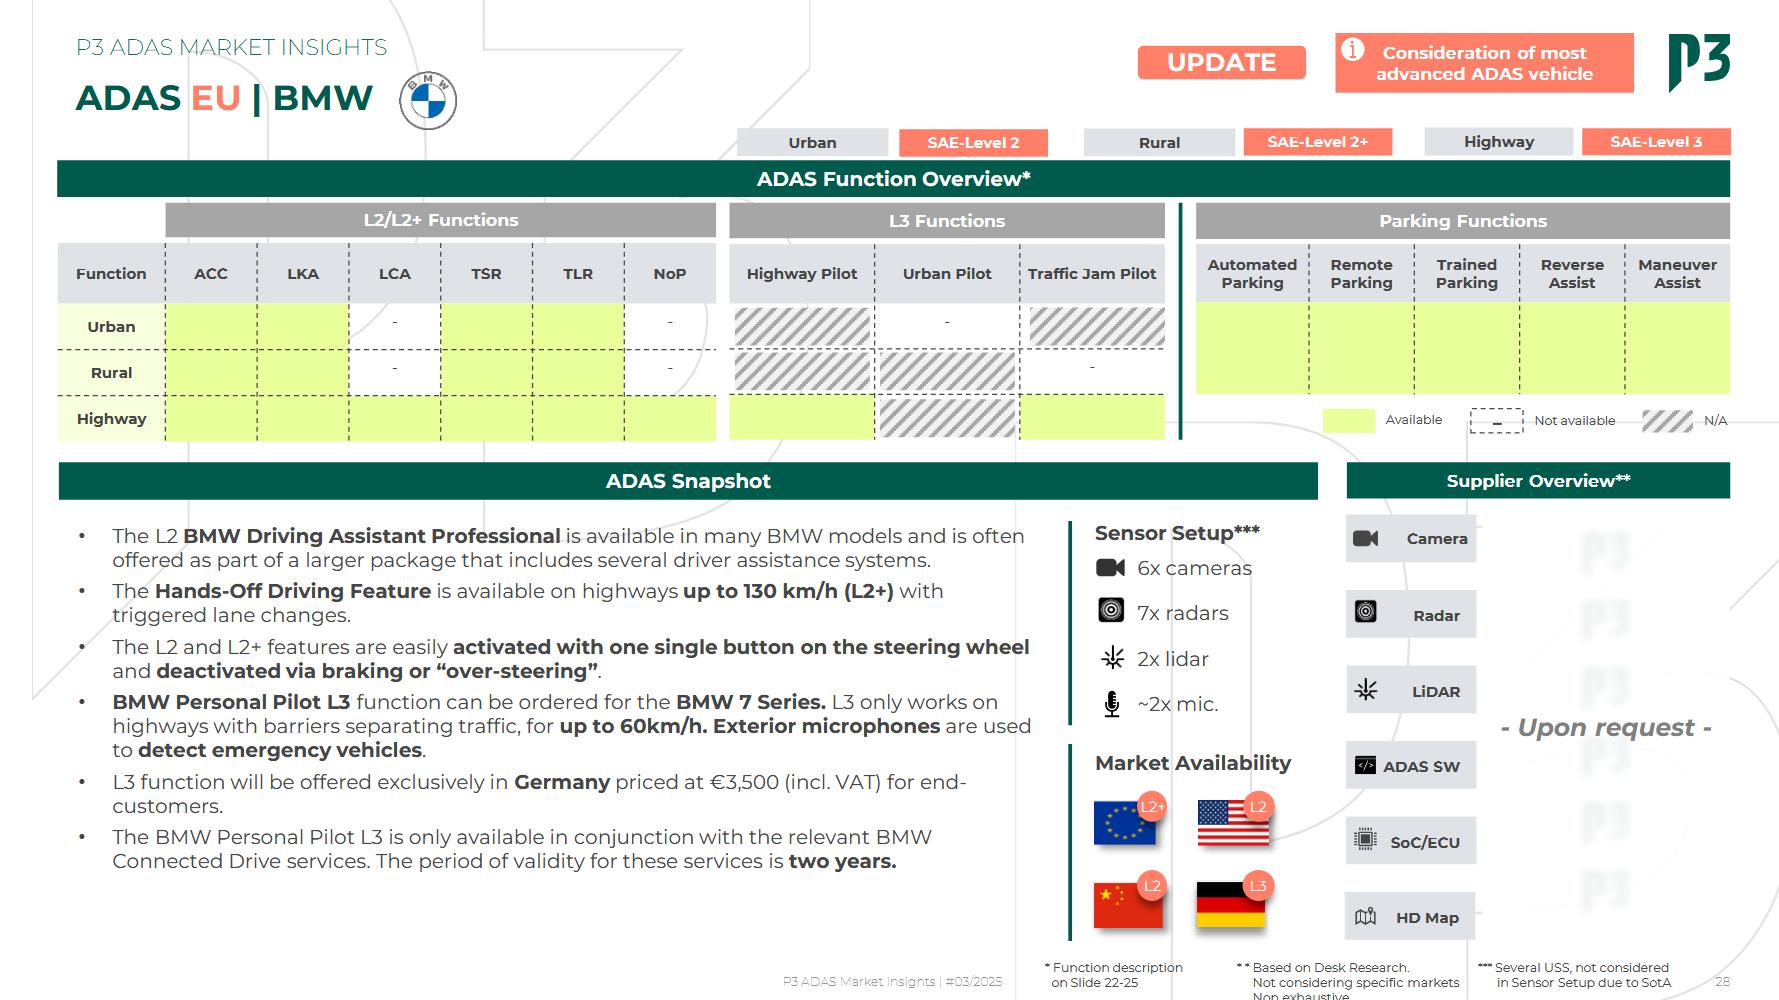Click the L2/L2+ Functions header
The height and width of the screenshot is (1000, 1779).
click(441, 220)
